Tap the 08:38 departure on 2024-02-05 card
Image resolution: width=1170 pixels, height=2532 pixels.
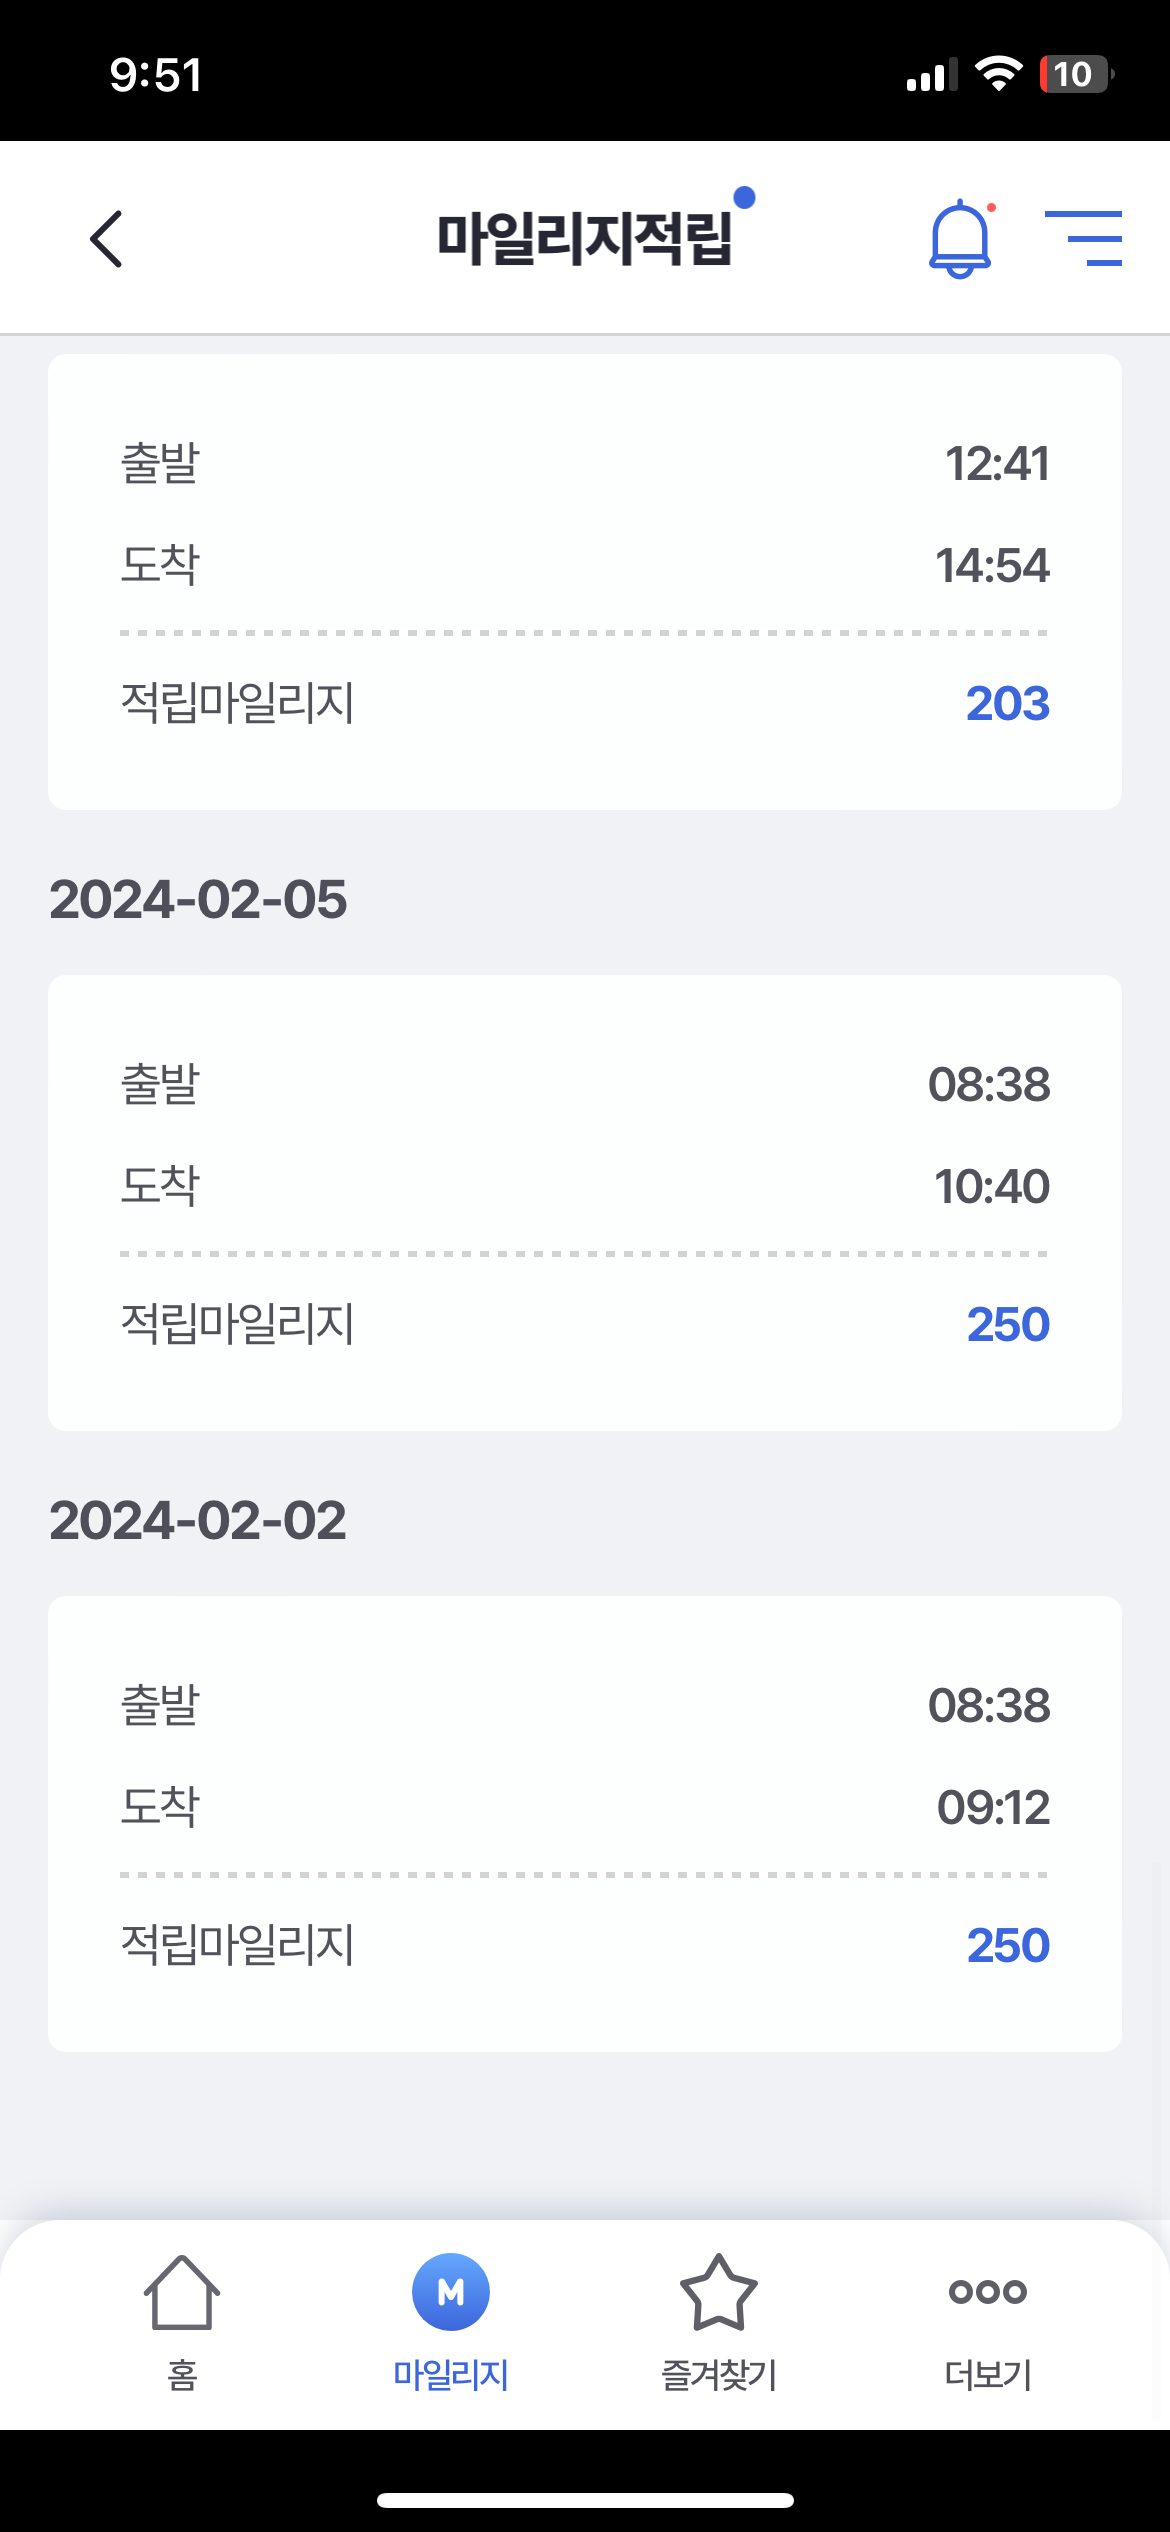[989, 1085]
